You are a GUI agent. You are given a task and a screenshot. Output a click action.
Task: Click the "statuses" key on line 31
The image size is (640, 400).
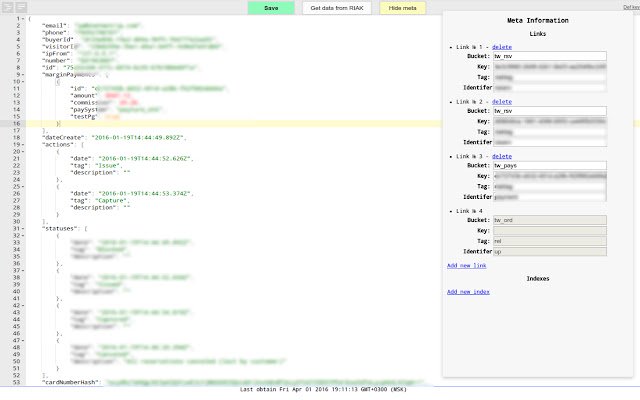[x=60, y=229]
